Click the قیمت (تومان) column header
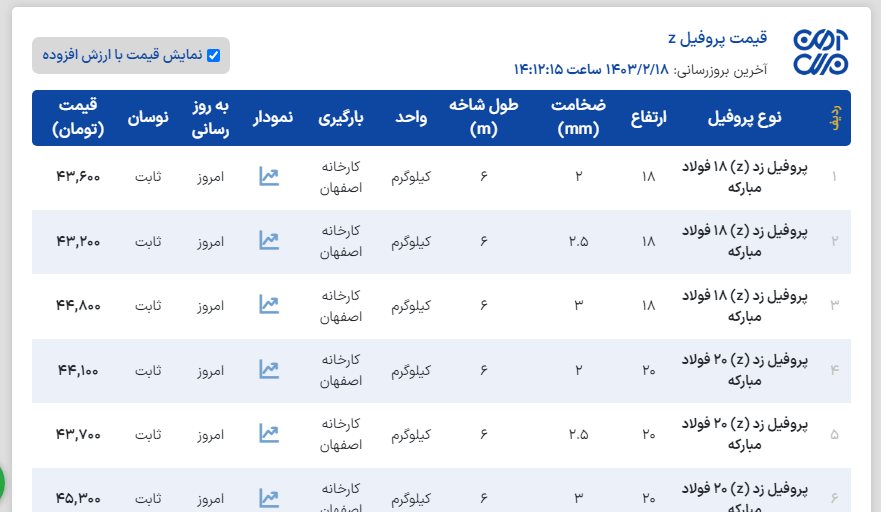 click(x=78, y=118)
